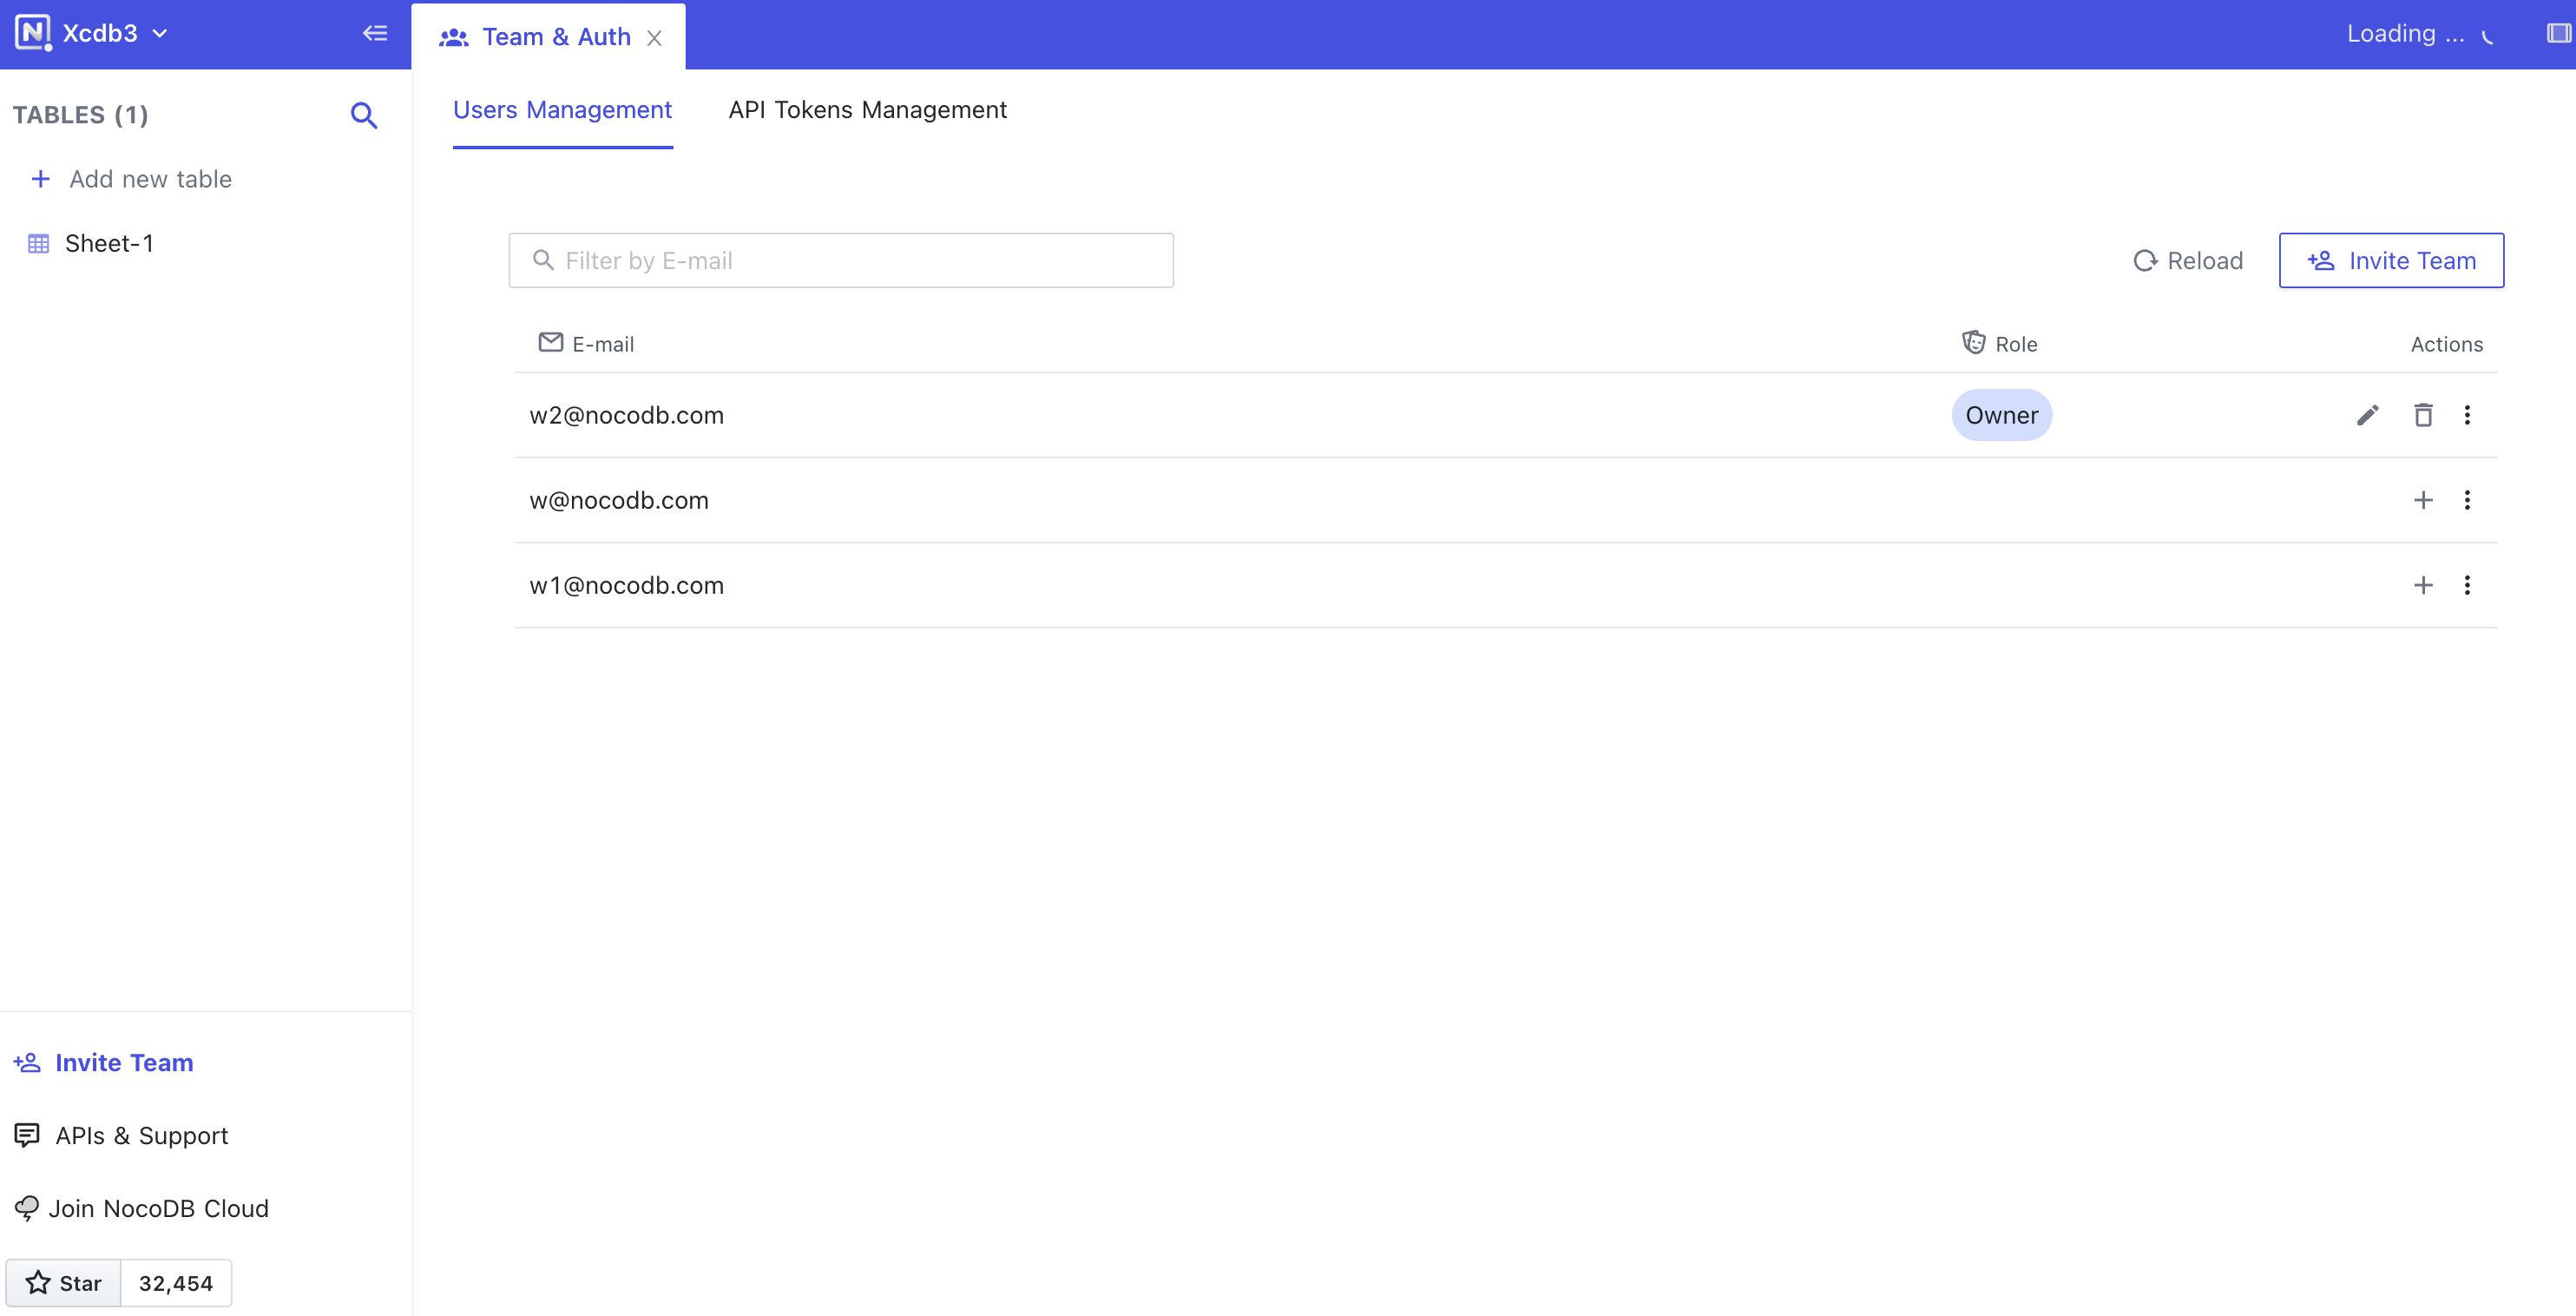
Task: Switch to API Tokens Management tab
Action: (x=867, y=110)
